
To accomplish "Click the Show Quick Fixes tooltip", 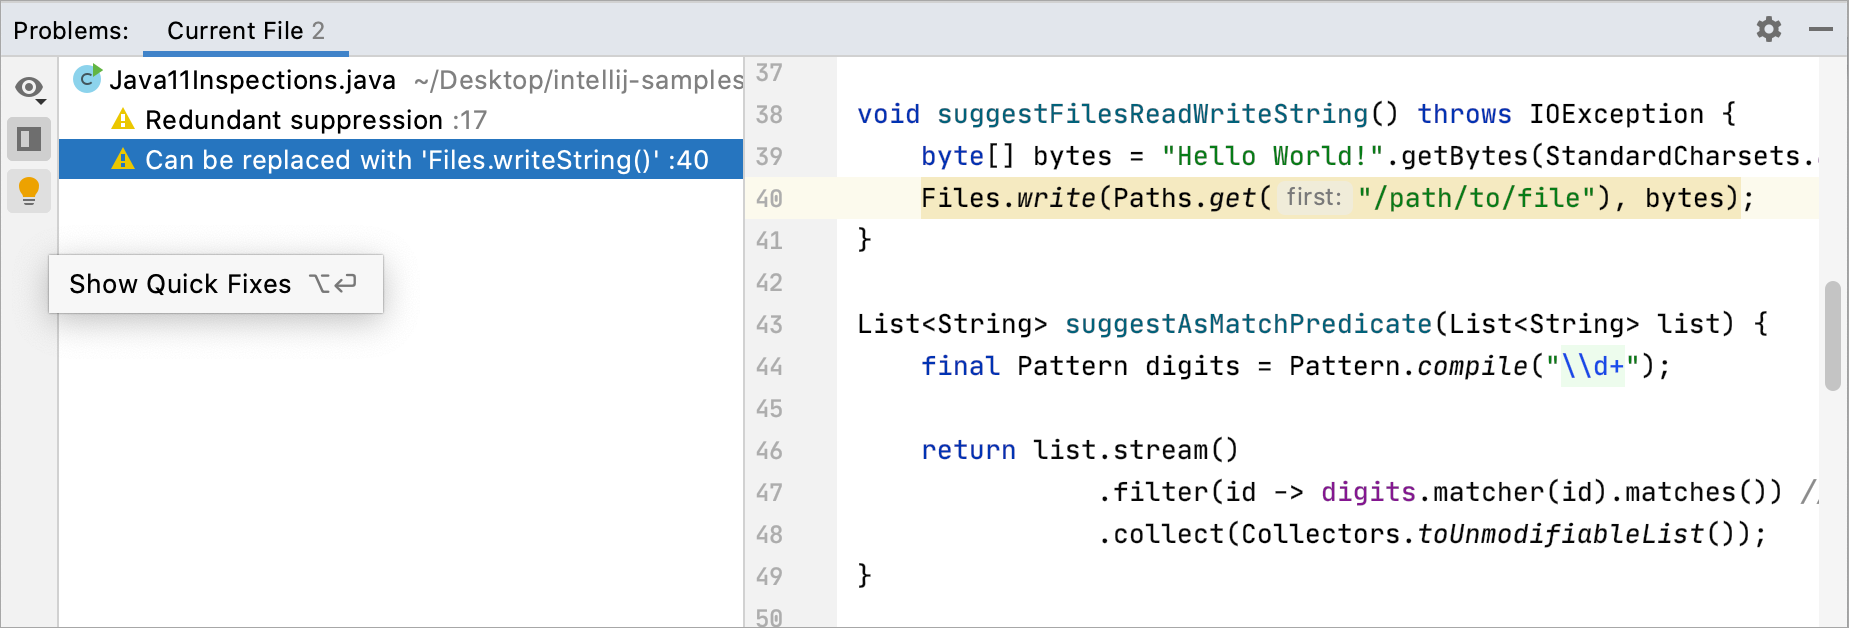I will click(216, 284).
